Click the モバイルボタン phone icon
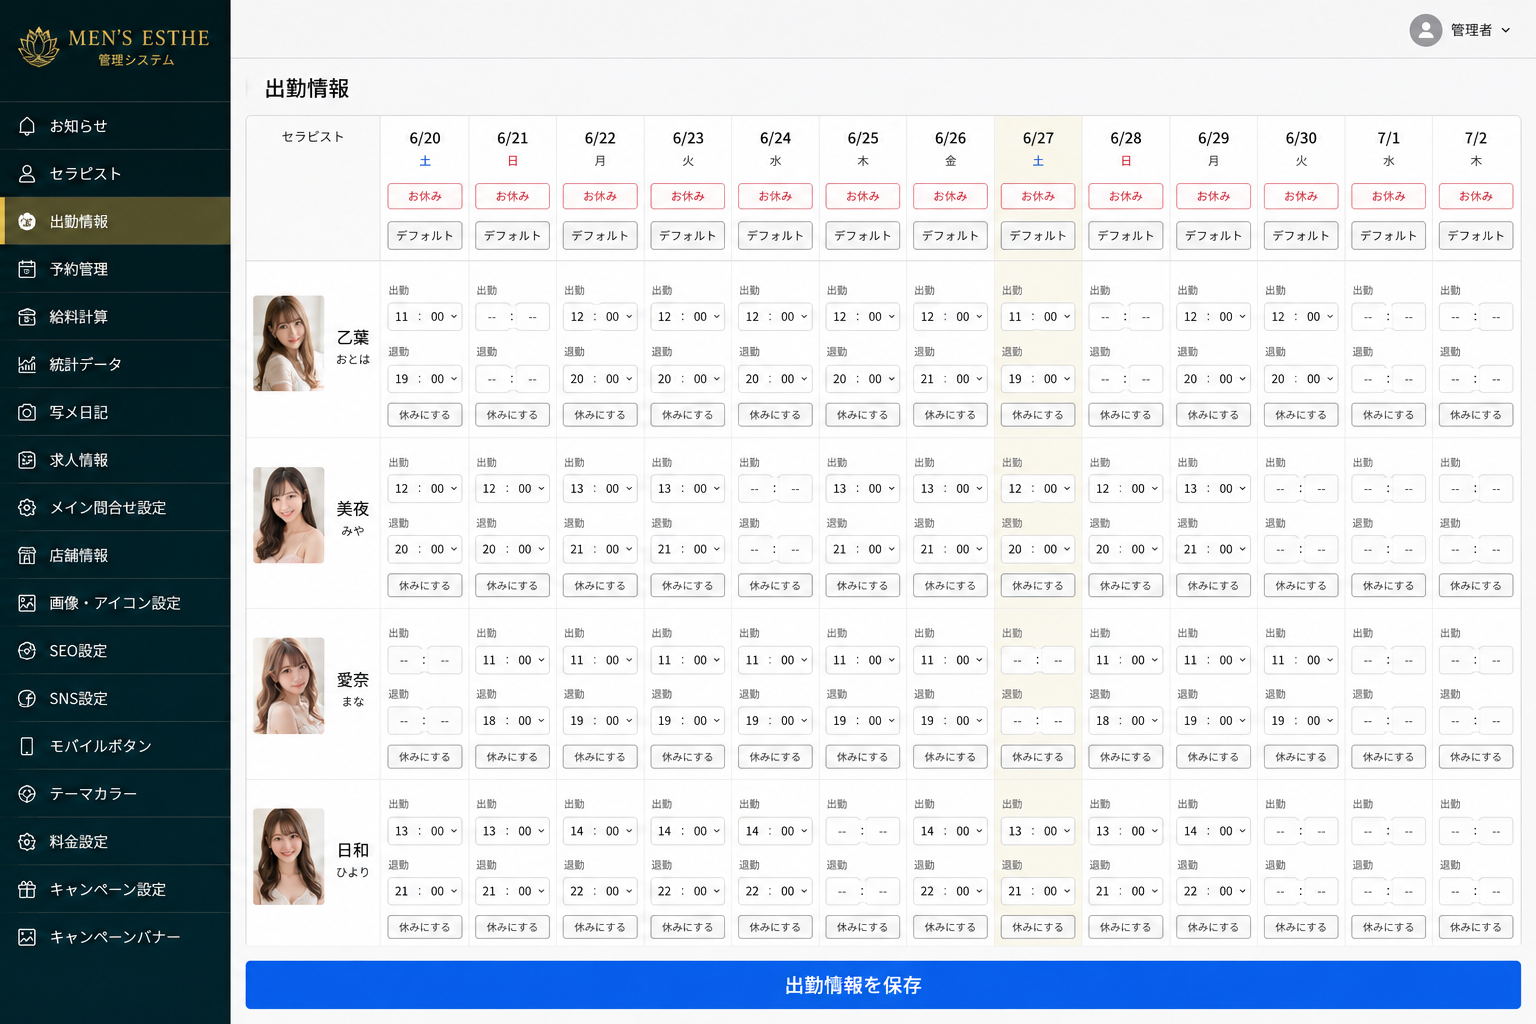 (27, 746)
